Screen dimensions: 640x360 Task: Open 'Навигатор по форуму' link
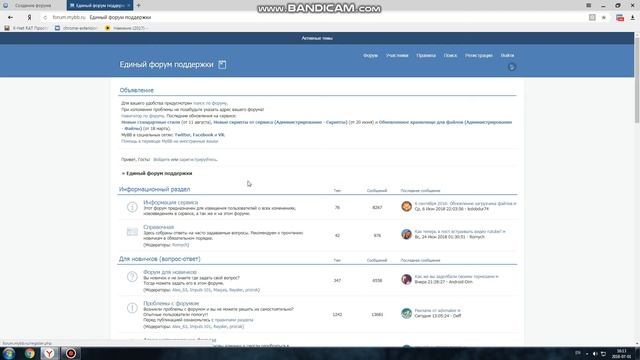[x=143, y=116]
